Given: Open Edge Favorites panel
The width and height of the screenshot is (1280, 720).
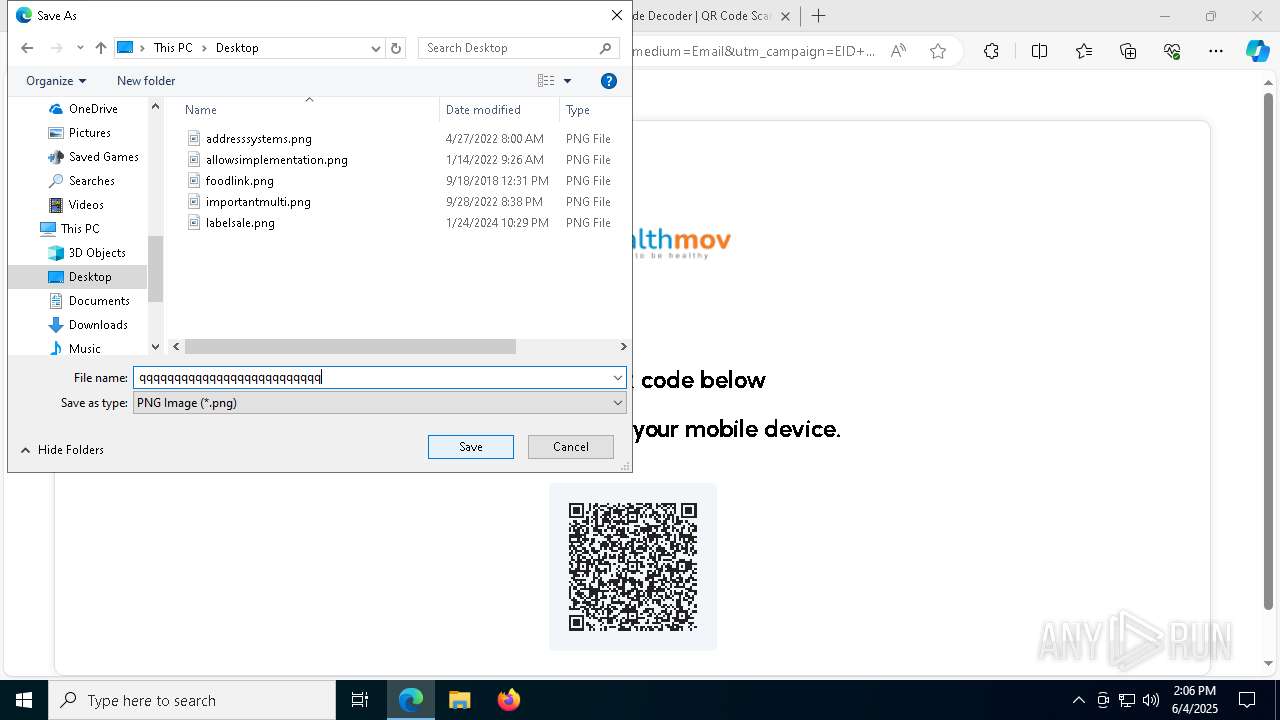Looking at the screenshot, I should click(x=1084, y=51).
